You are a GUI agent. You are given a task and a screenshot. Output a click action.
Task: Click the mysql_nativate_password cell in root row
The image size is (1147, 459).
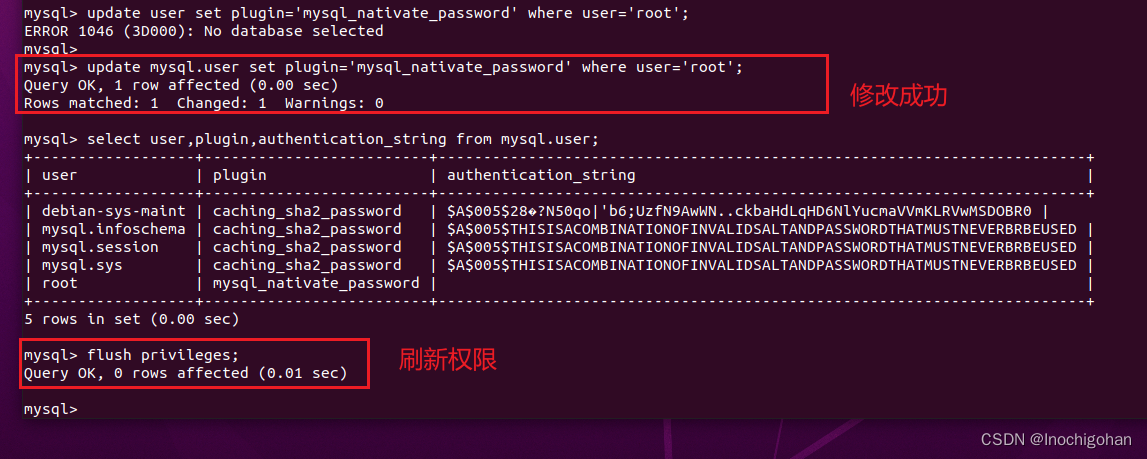(316, 283)
